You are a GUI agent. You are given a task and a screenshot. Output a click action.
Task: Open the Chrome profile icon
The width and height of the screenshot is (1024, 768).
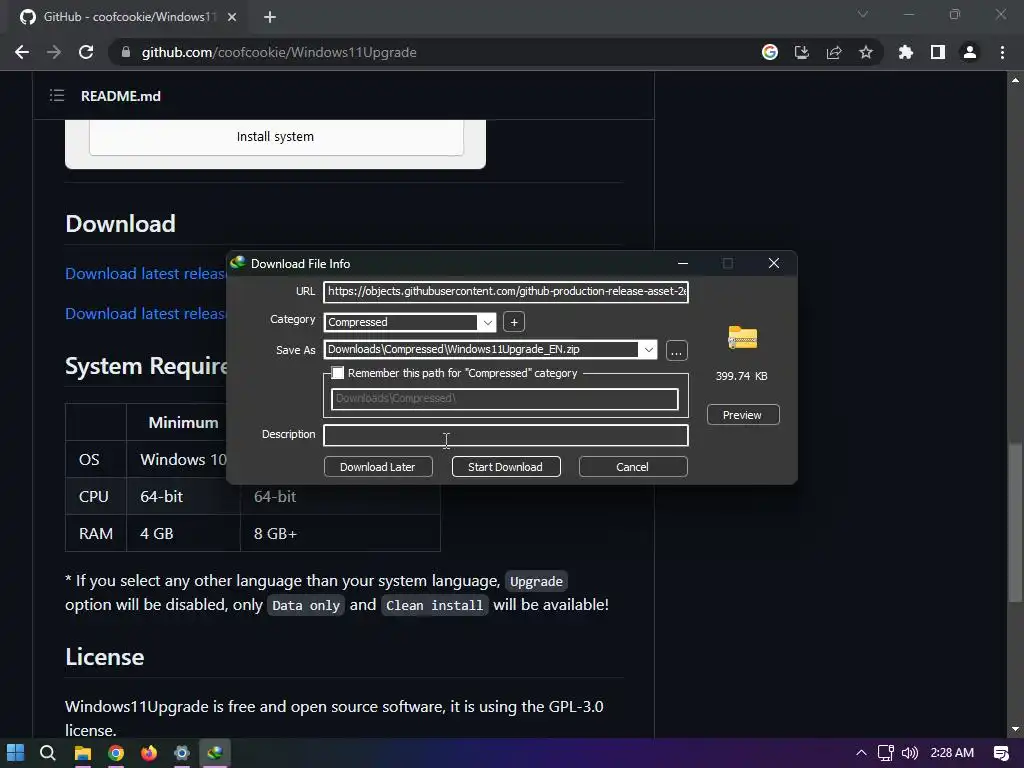coord(970,52)
